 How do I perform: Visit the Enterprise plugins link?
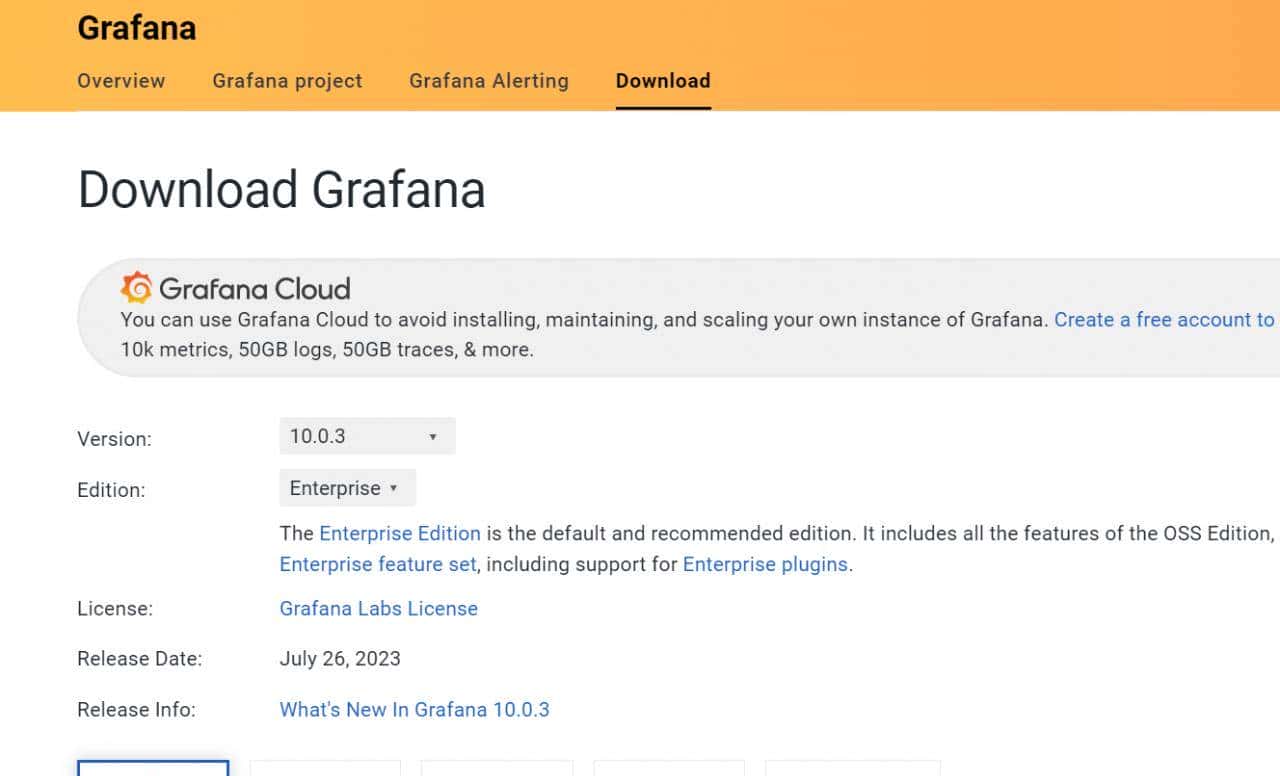pos(765,564)
